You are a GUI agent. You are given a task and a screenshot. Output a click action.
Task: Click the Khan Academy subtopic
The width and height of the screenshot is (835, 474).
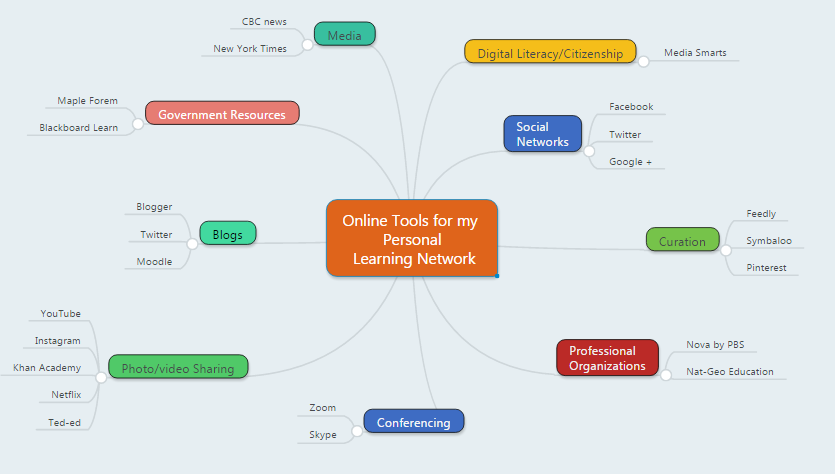pos(47,368)
